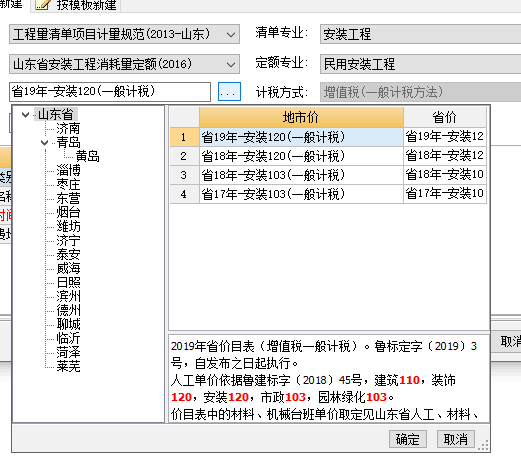Viewport: 521px width, 462px height.
Task: Select 滨州 in the region tree
Action: [68, 296]
